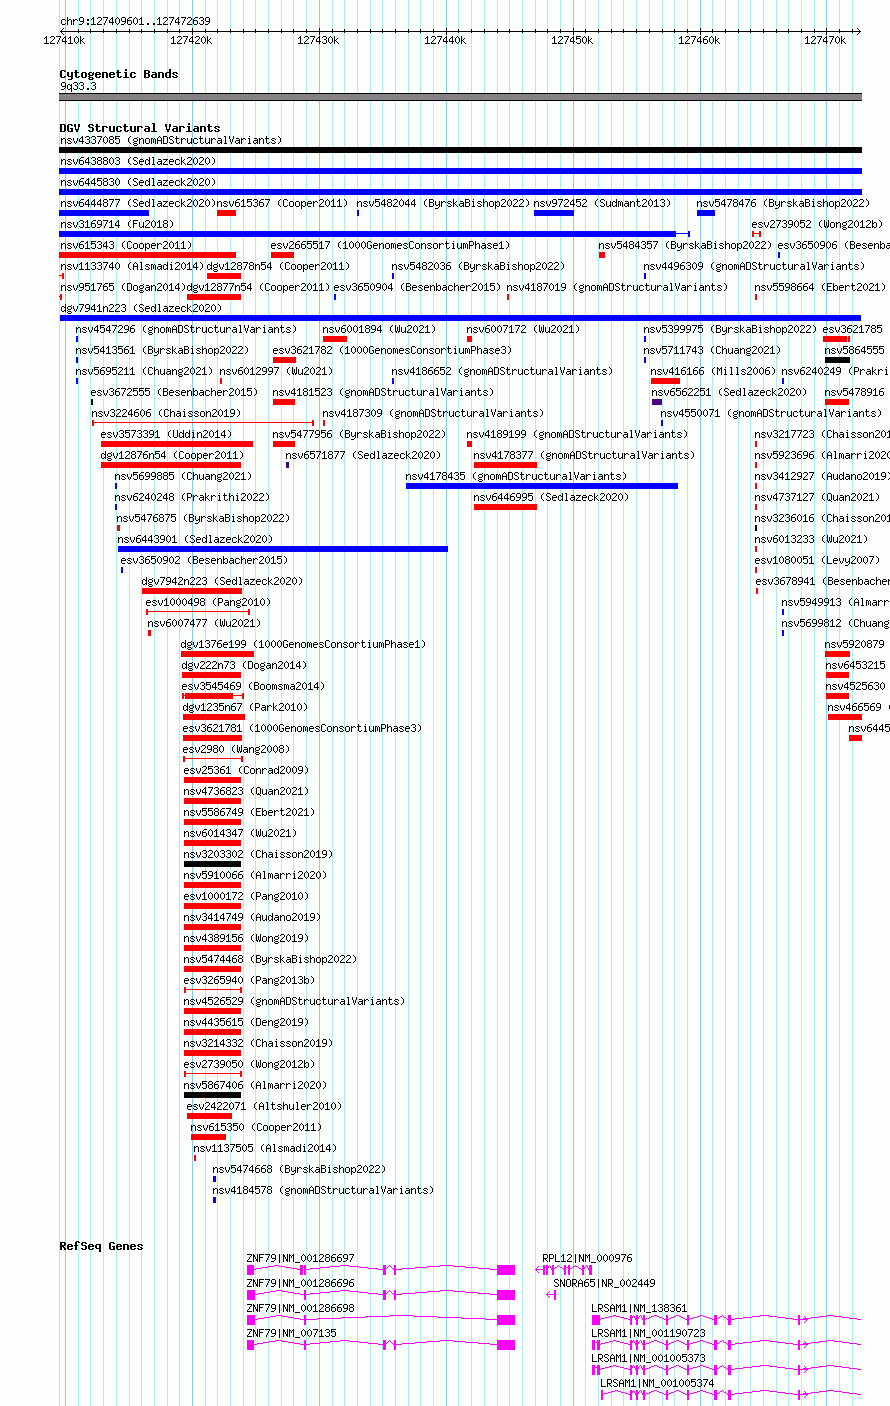Open nsv1133740 (Alsmadi2014) label
The width and height of the screenshot is (890, 1406).
click(131, 266)
